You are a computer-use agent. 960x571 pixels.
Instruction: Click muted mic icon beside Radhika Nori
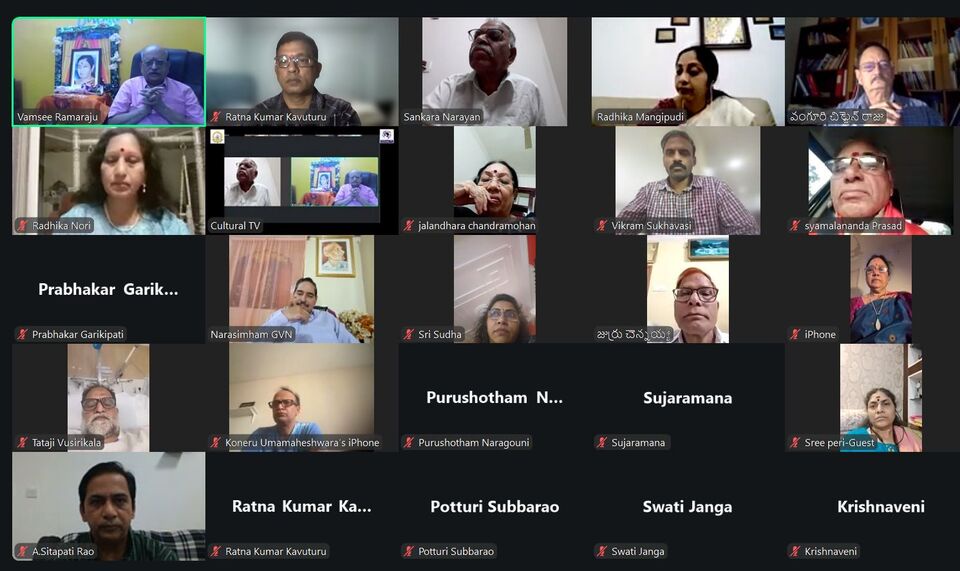(23, 226)
